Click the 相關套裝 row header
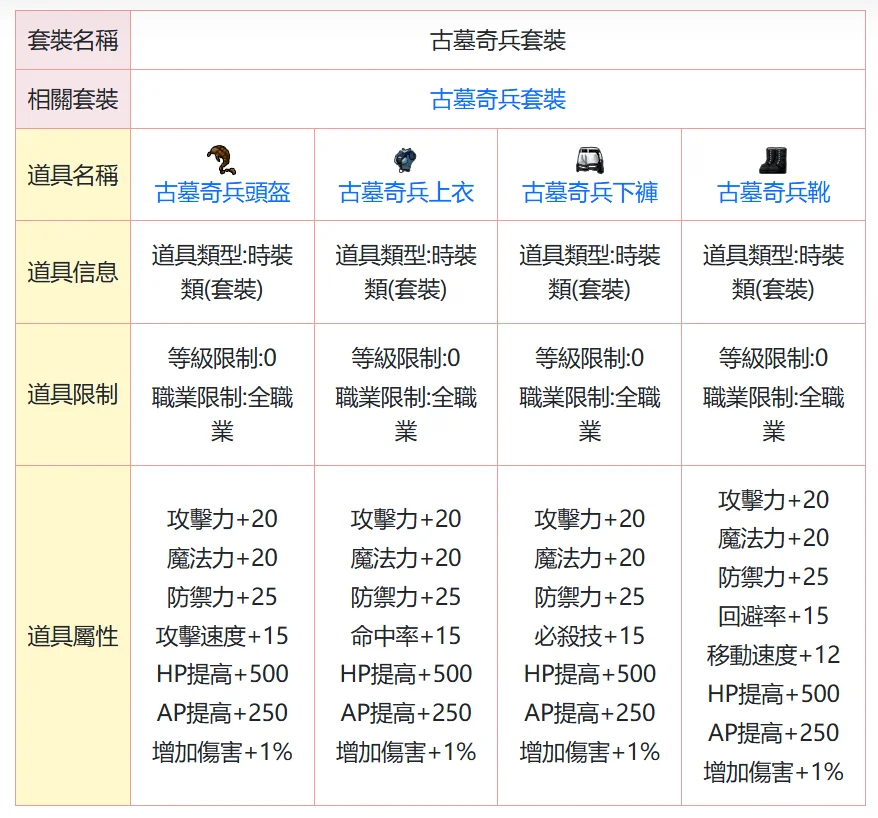 point(73,99)
